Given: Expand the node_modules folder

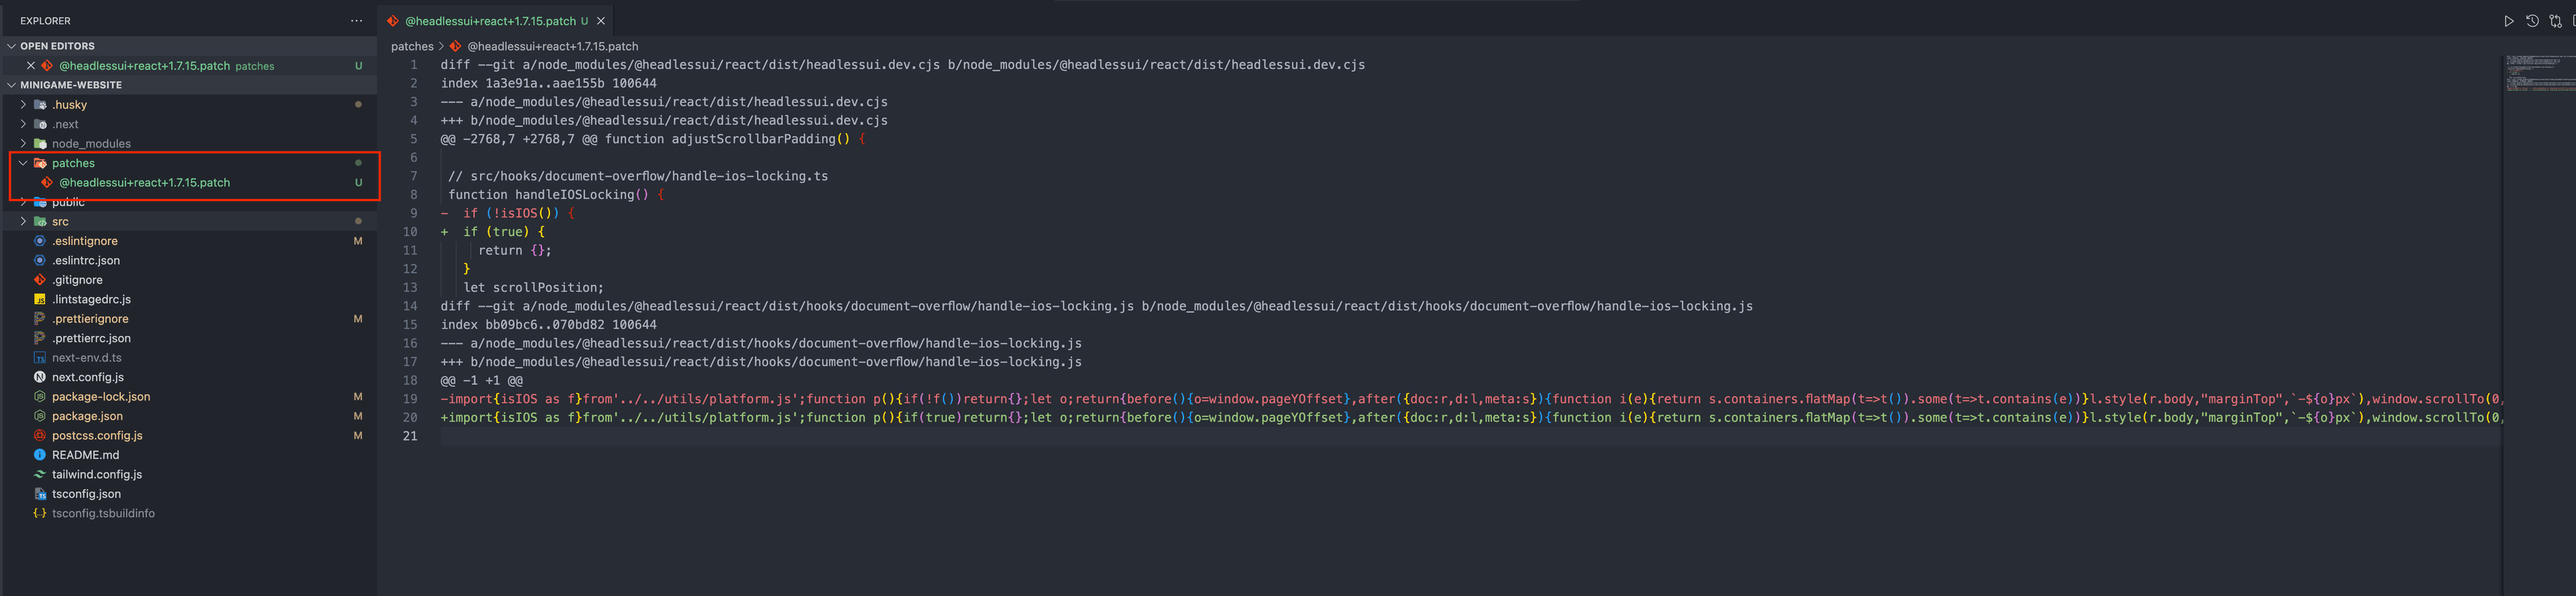Looking at the screenshot, I should coord(23,144).
